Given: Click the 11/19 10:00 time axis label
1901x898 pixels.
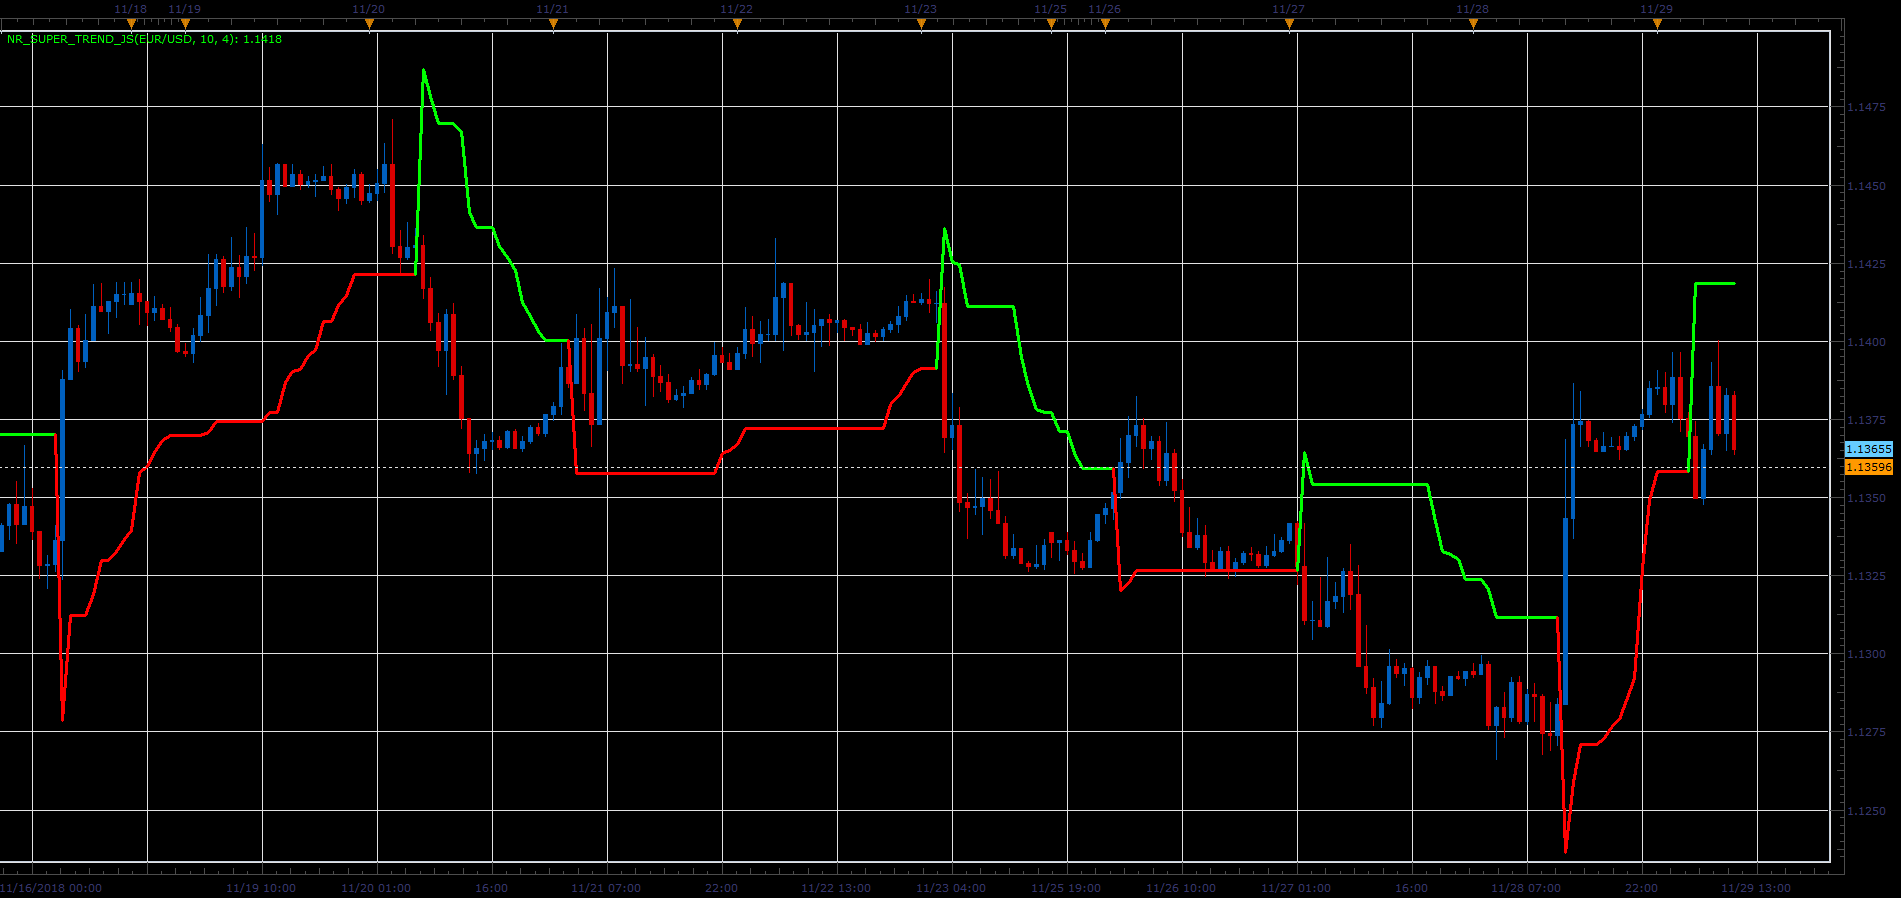Looking at the screenshot, I should point(261,888).
